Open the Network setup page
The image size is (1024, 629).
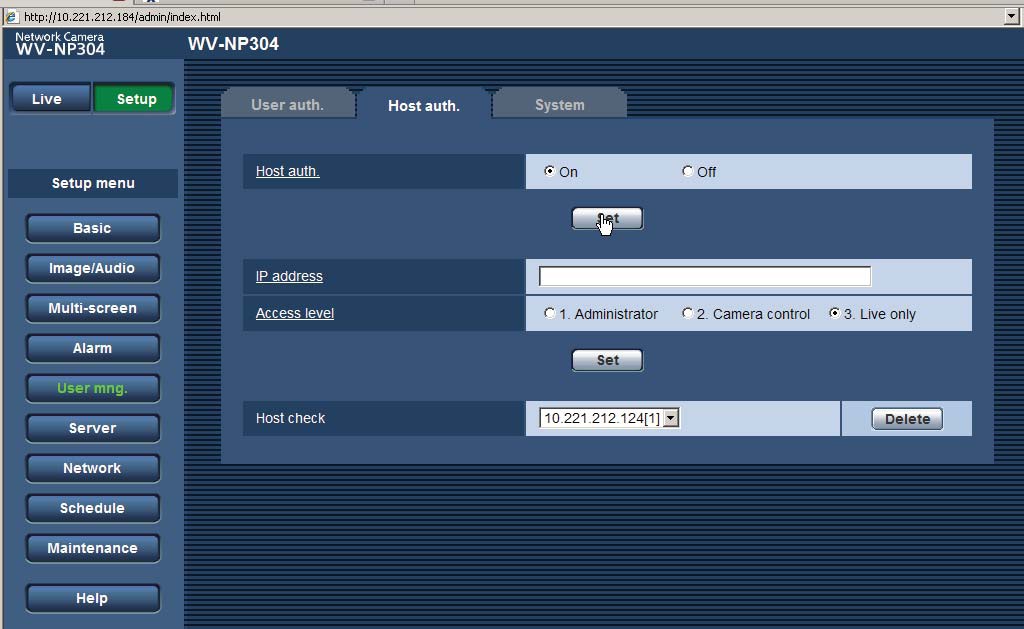coord(92,468)
